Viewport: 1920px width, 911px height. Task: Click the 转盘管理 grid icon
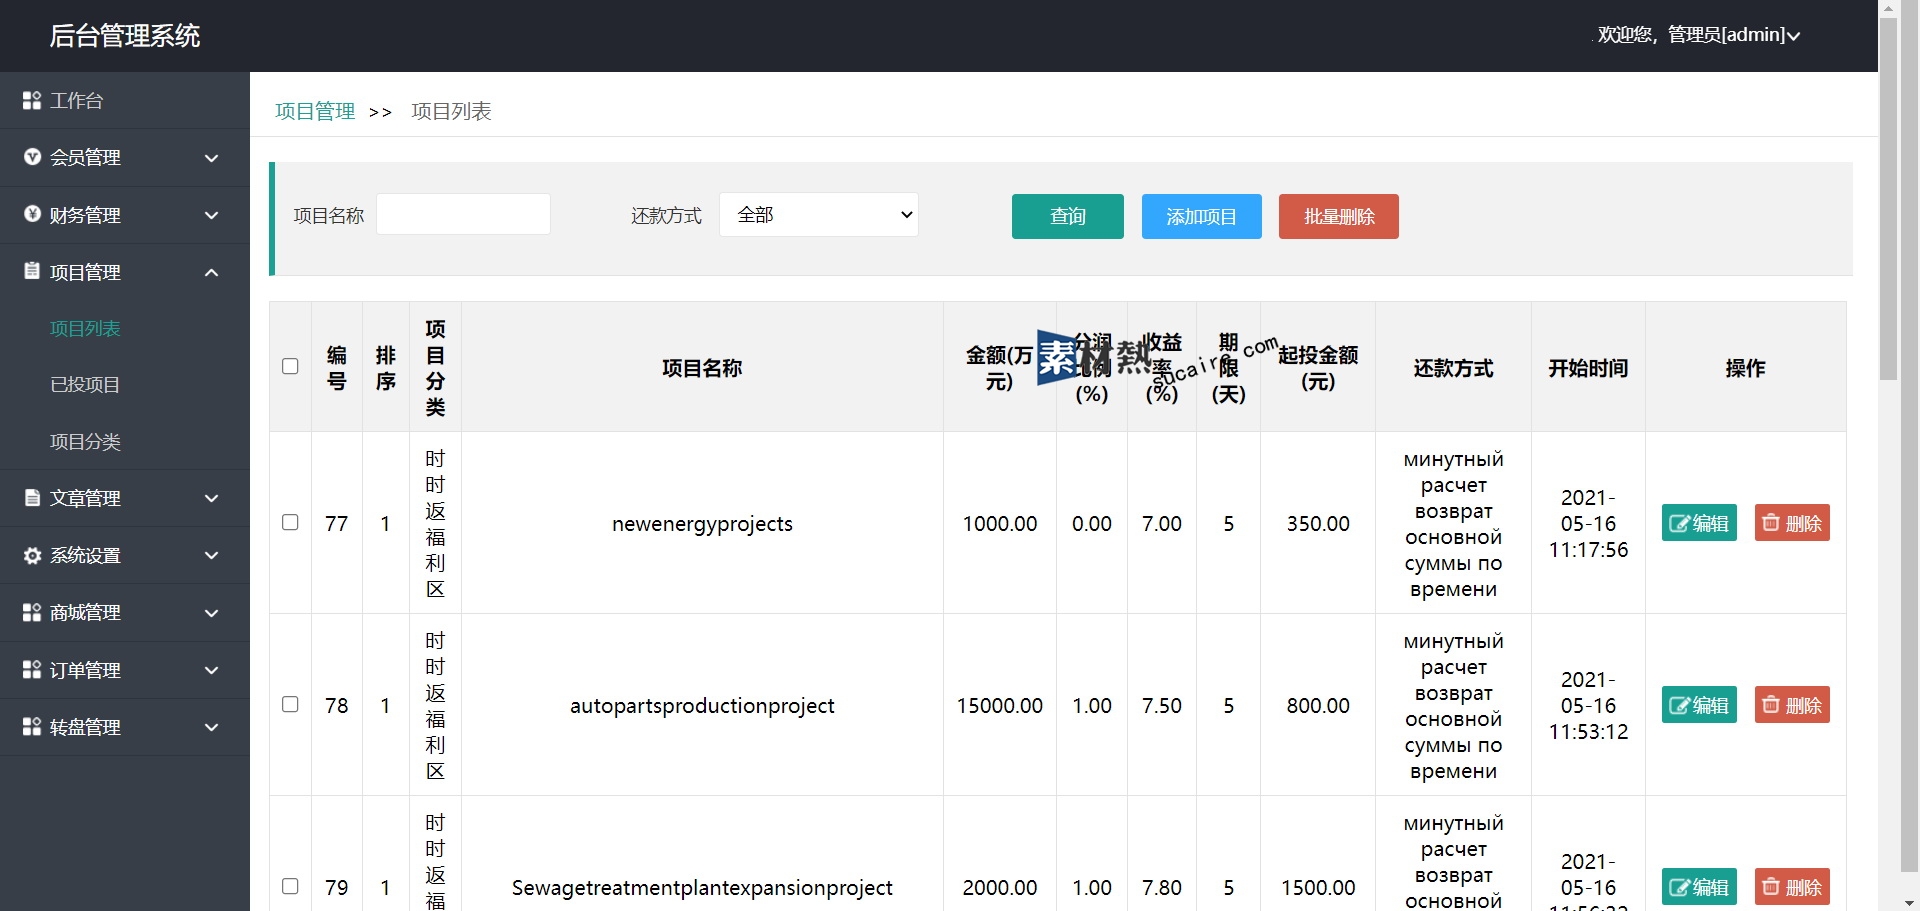tap(32, 727)
